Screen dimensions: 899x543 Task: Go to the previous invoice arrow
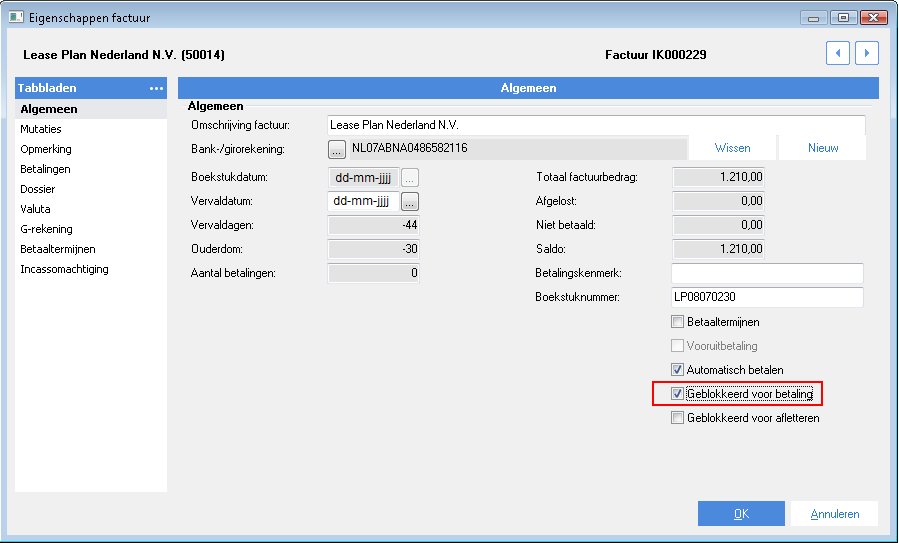pos(838,53)
